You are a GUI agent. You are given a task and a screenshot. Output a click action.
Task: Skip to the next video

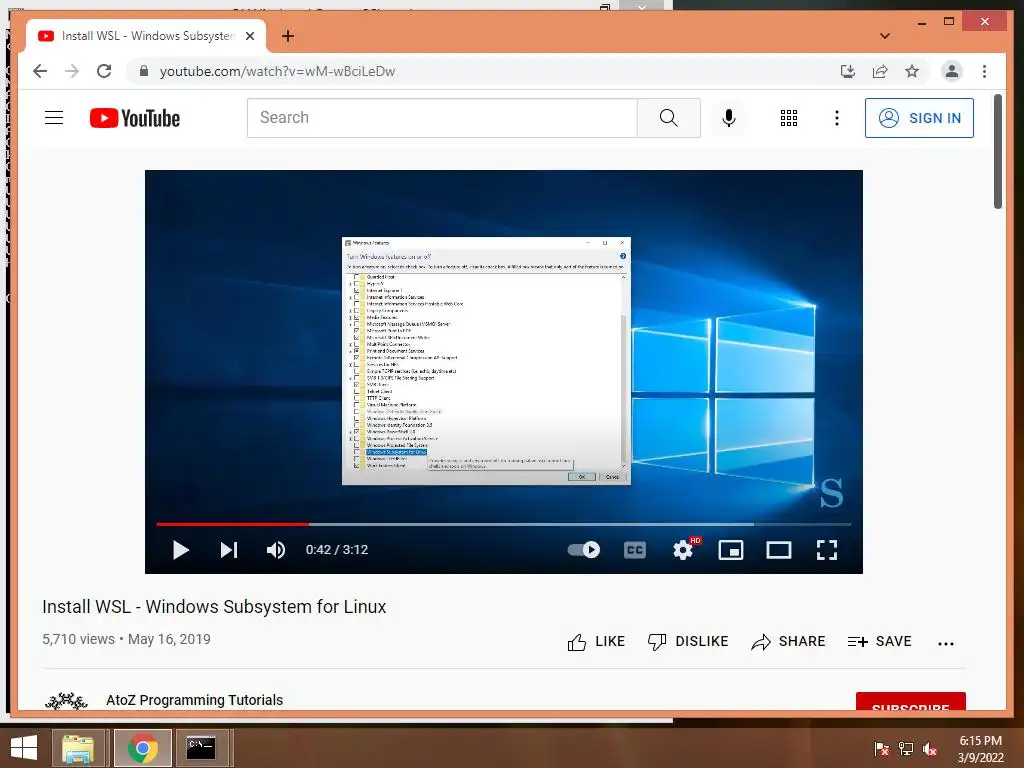coord(229,550)
